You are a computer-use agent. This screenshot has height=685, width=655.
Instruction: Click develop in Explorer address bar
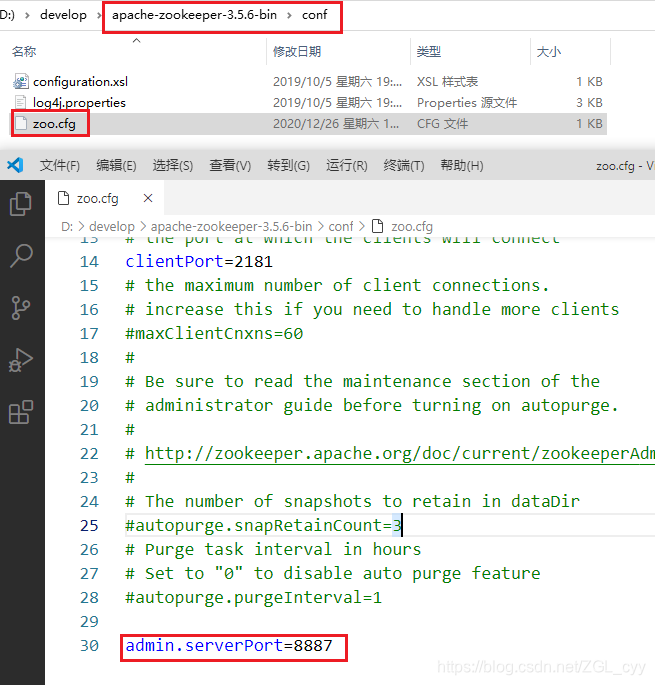63,15
